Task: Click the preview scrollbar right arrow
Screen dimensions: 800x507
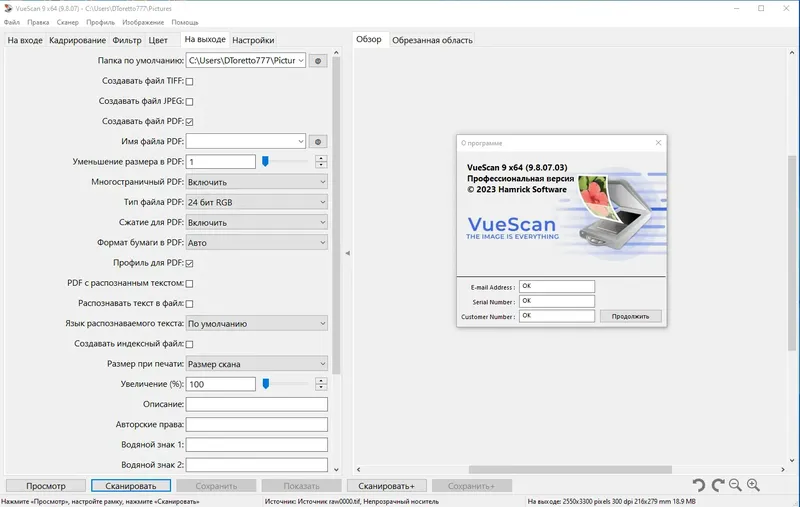Action: 783,469
